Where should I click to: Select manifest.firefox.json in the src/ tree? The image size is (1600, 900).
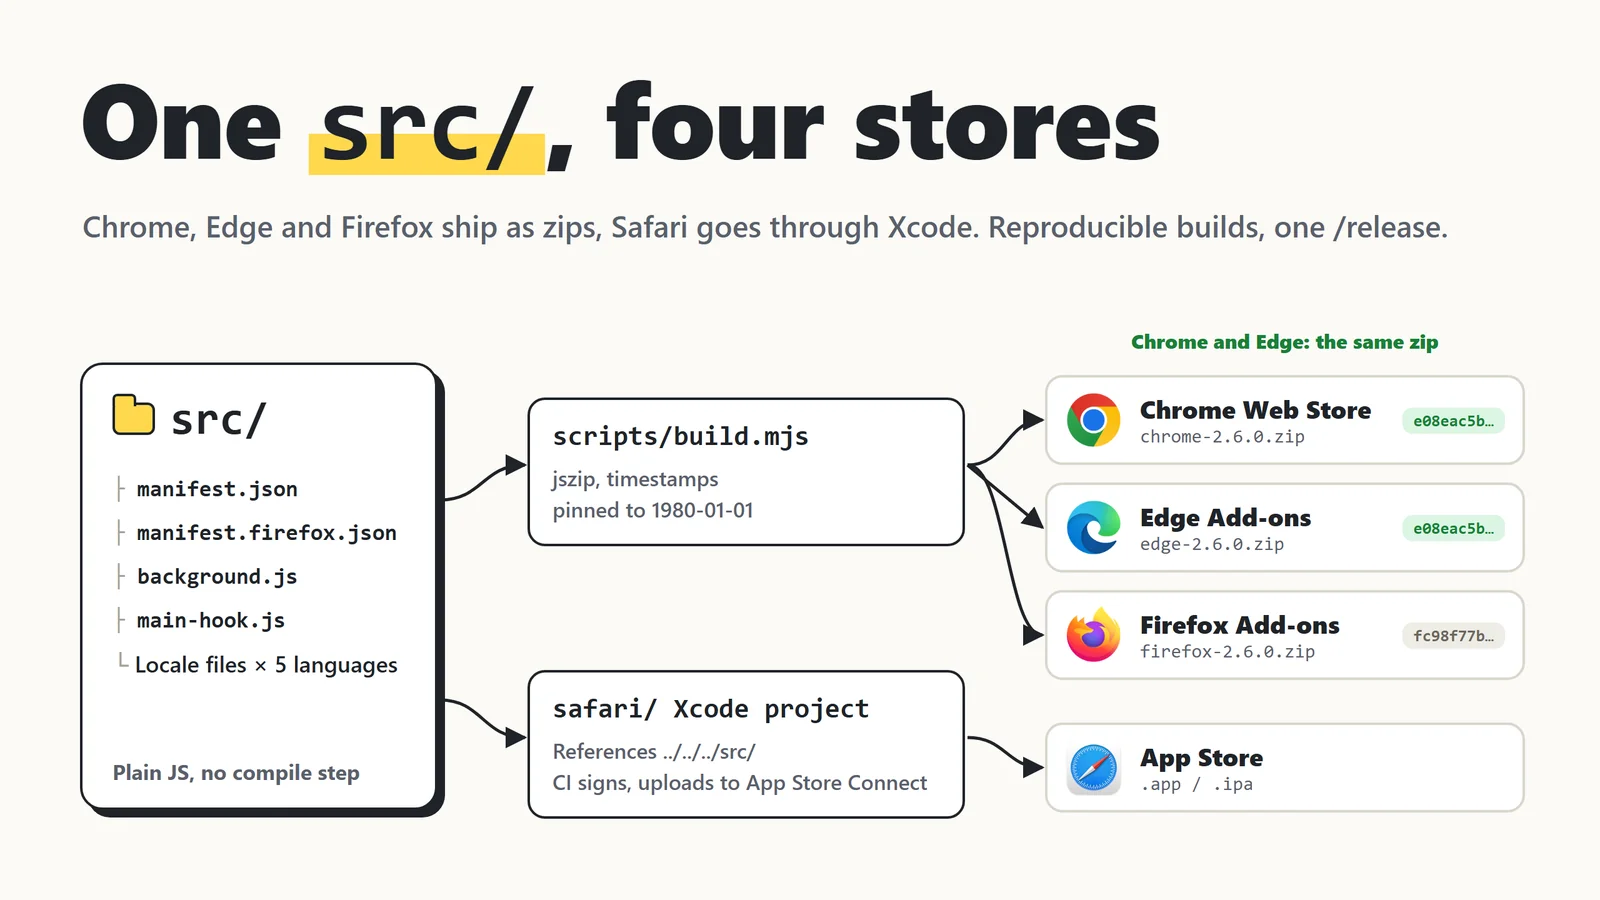point(267,533)
